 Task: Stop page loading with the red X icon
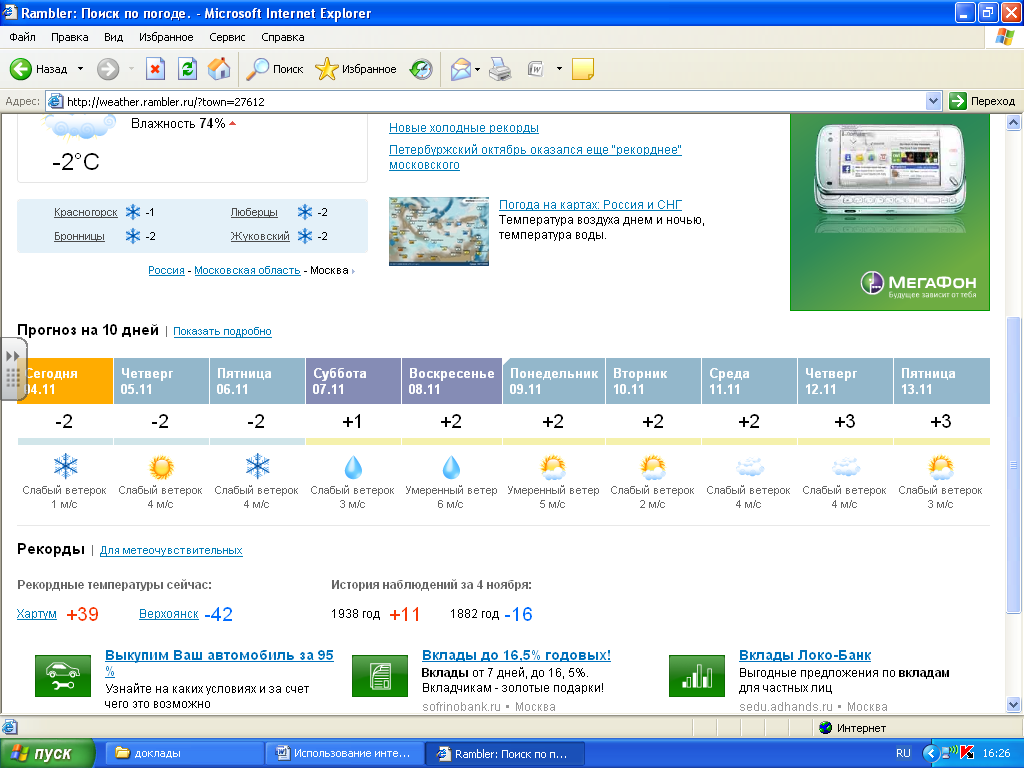pyautogui.click(x=155, y=69)
